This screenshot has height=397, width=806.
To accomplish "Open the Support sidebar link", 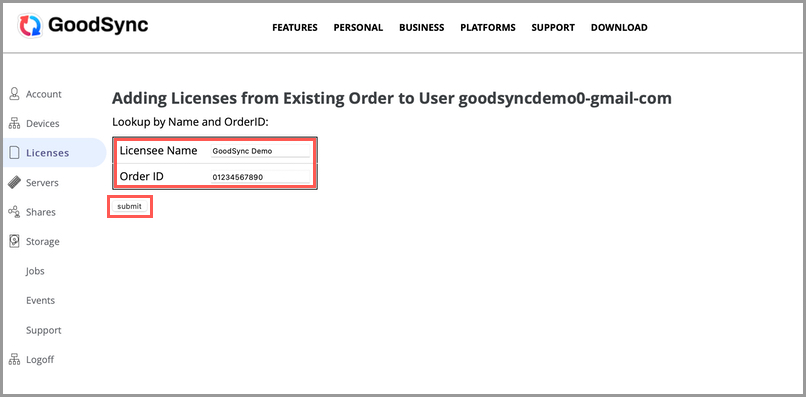I will pos(44,330).
